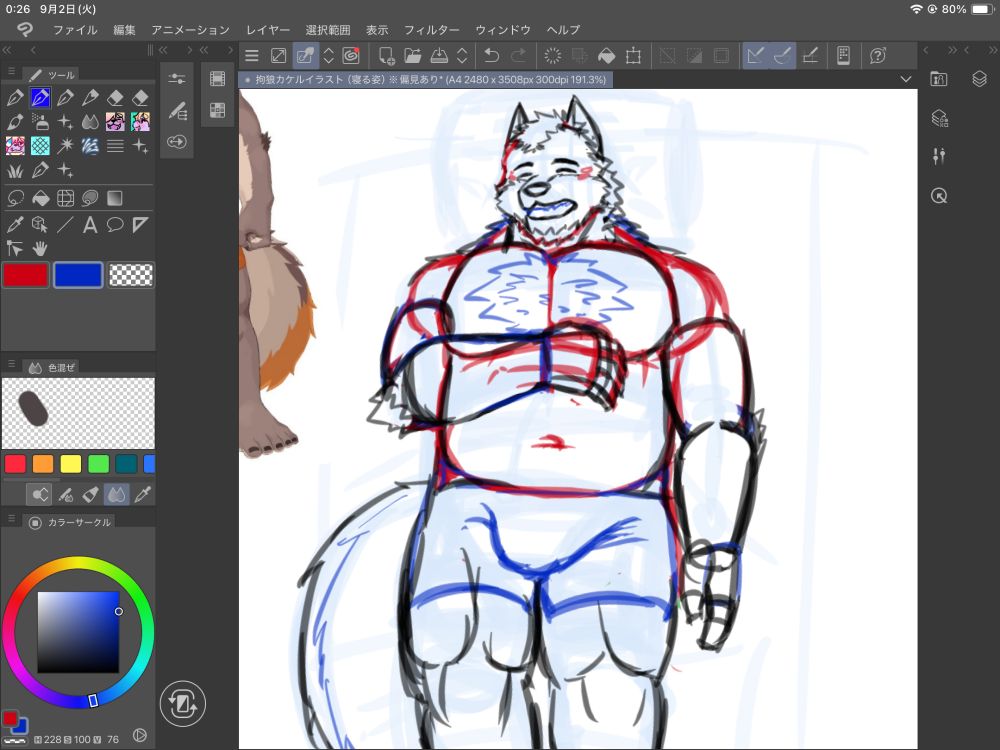The height and width of the screenshot is (750, 1000).
Task: Select the grass decoration brush
Action: click(x=15, y=170)
